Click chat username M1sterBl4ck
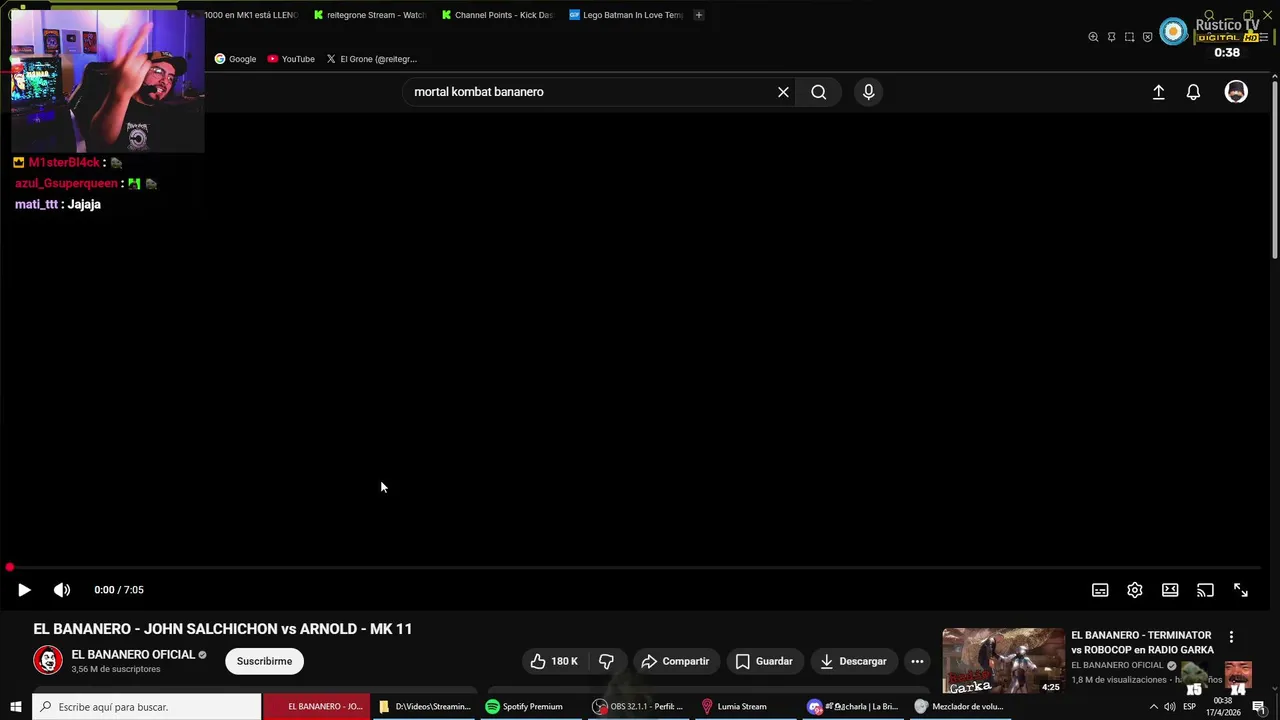Image resolution: width=1280 pixels, height=720 pixels. coord(64,162)
